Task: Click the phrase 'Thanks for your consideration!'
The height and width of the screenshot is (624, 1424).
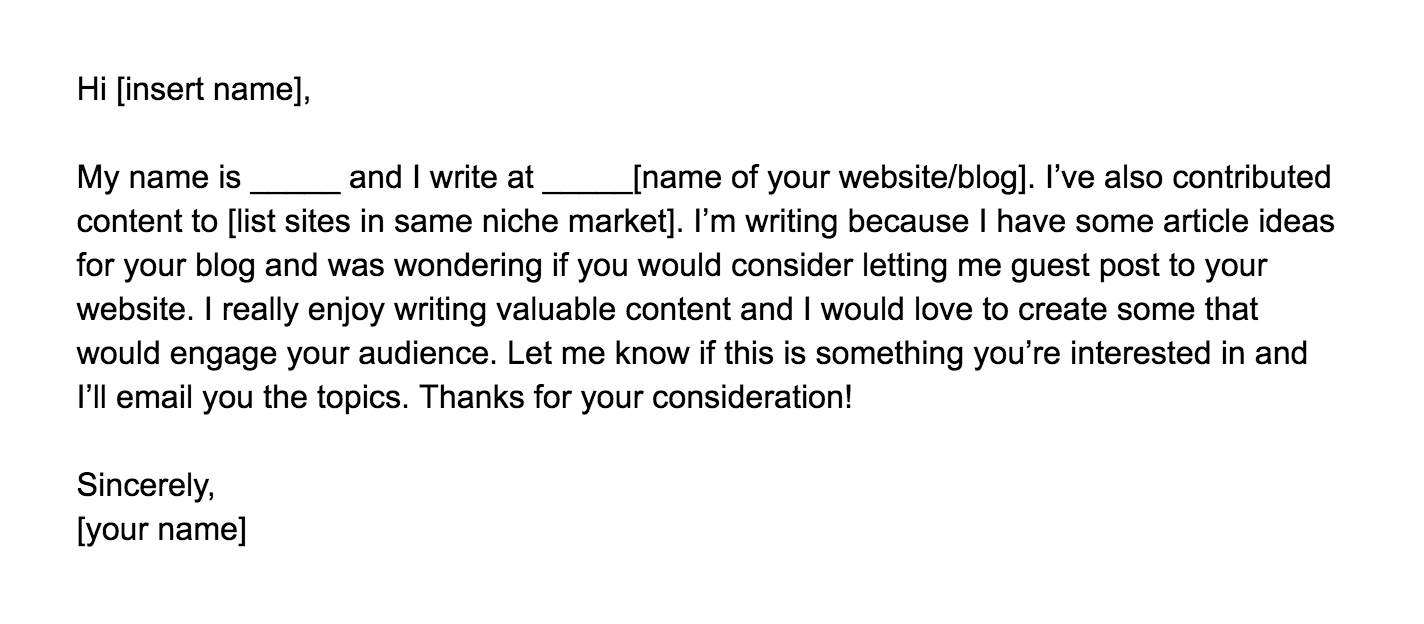Action: (637, 399)
